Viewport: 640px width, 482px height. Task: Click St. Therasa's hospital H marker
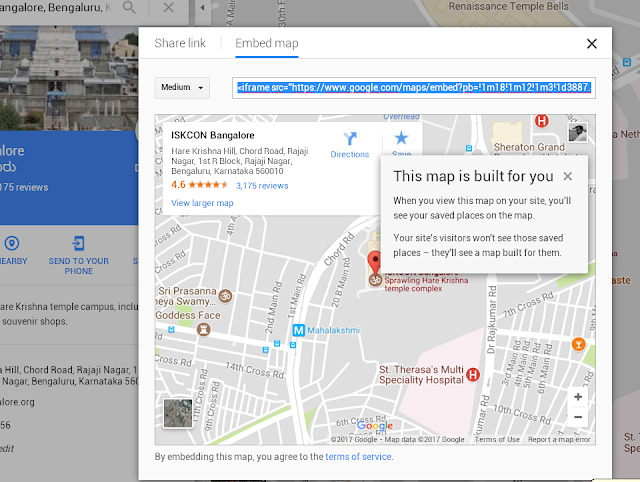[x=473, y=374]
